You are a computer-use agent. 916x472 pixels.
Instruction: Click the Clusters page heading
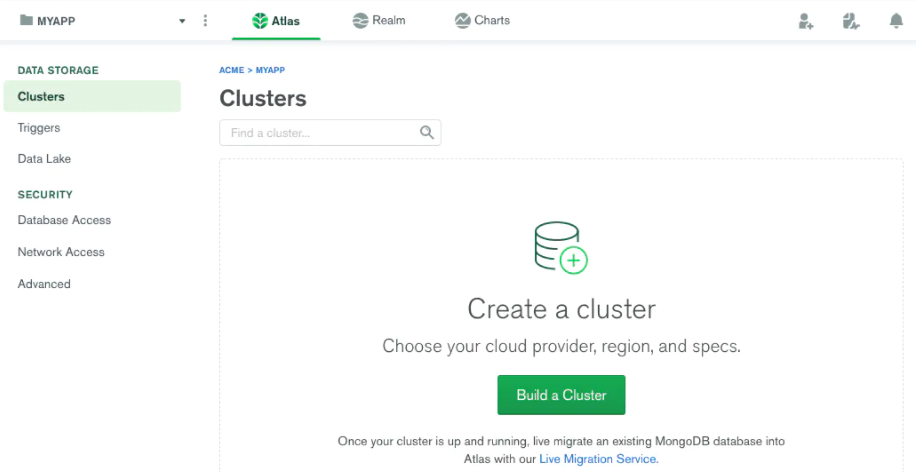pos(263,98)
